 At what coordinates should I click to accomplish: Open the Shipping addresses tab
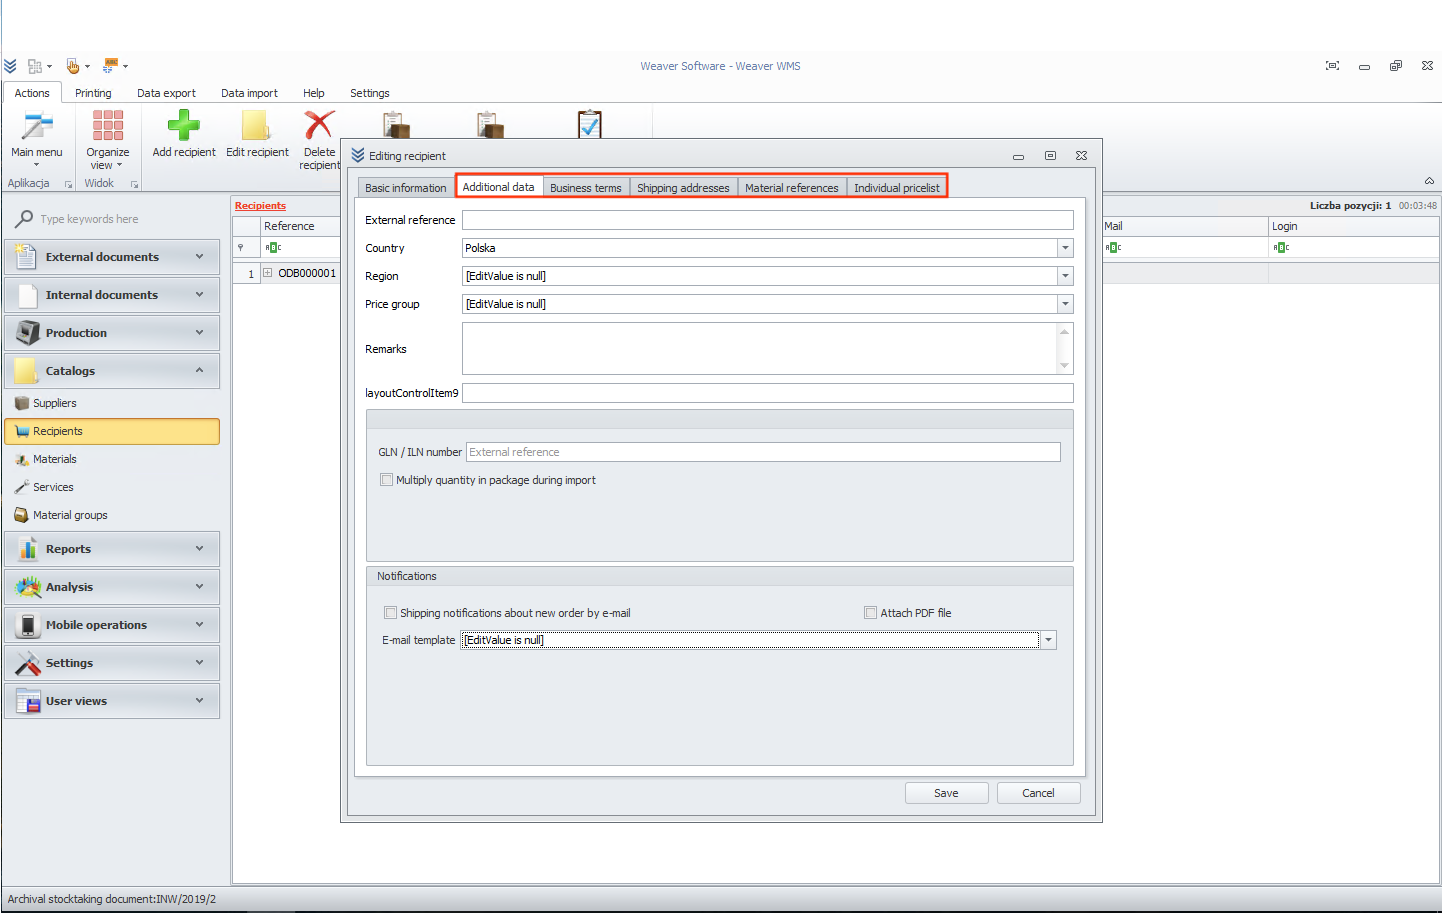pyautogui.click(x=683, y=188)
